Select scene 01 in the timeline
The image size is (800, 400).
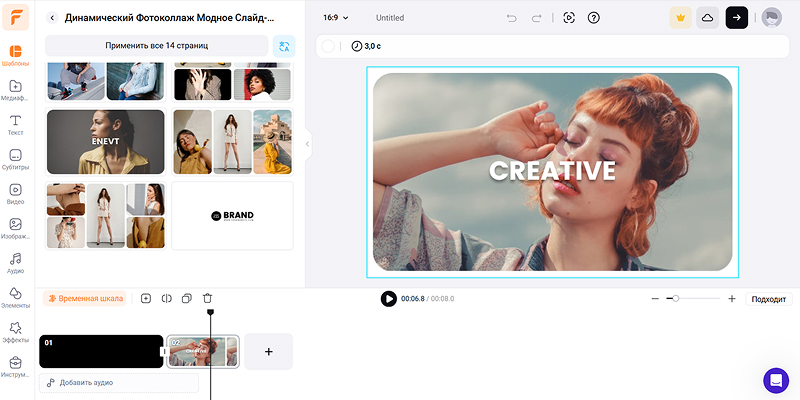[101, 352]
